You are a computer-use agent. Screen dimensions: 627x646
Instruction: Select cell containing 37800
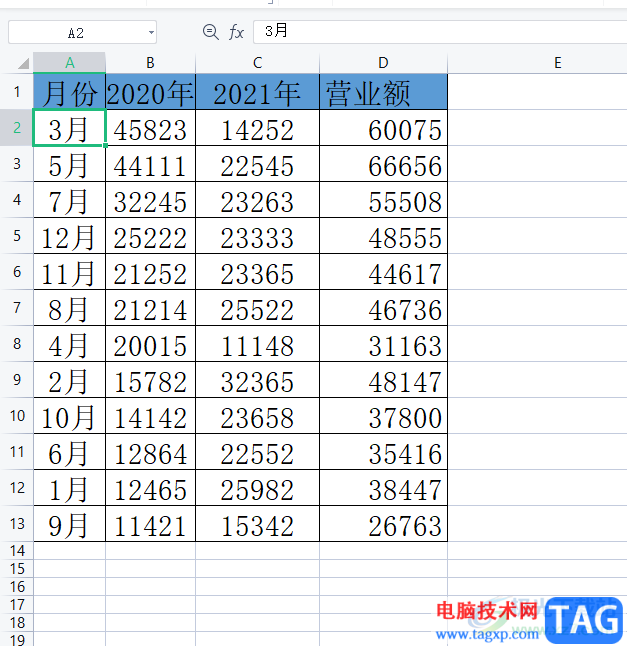point(383,416)
